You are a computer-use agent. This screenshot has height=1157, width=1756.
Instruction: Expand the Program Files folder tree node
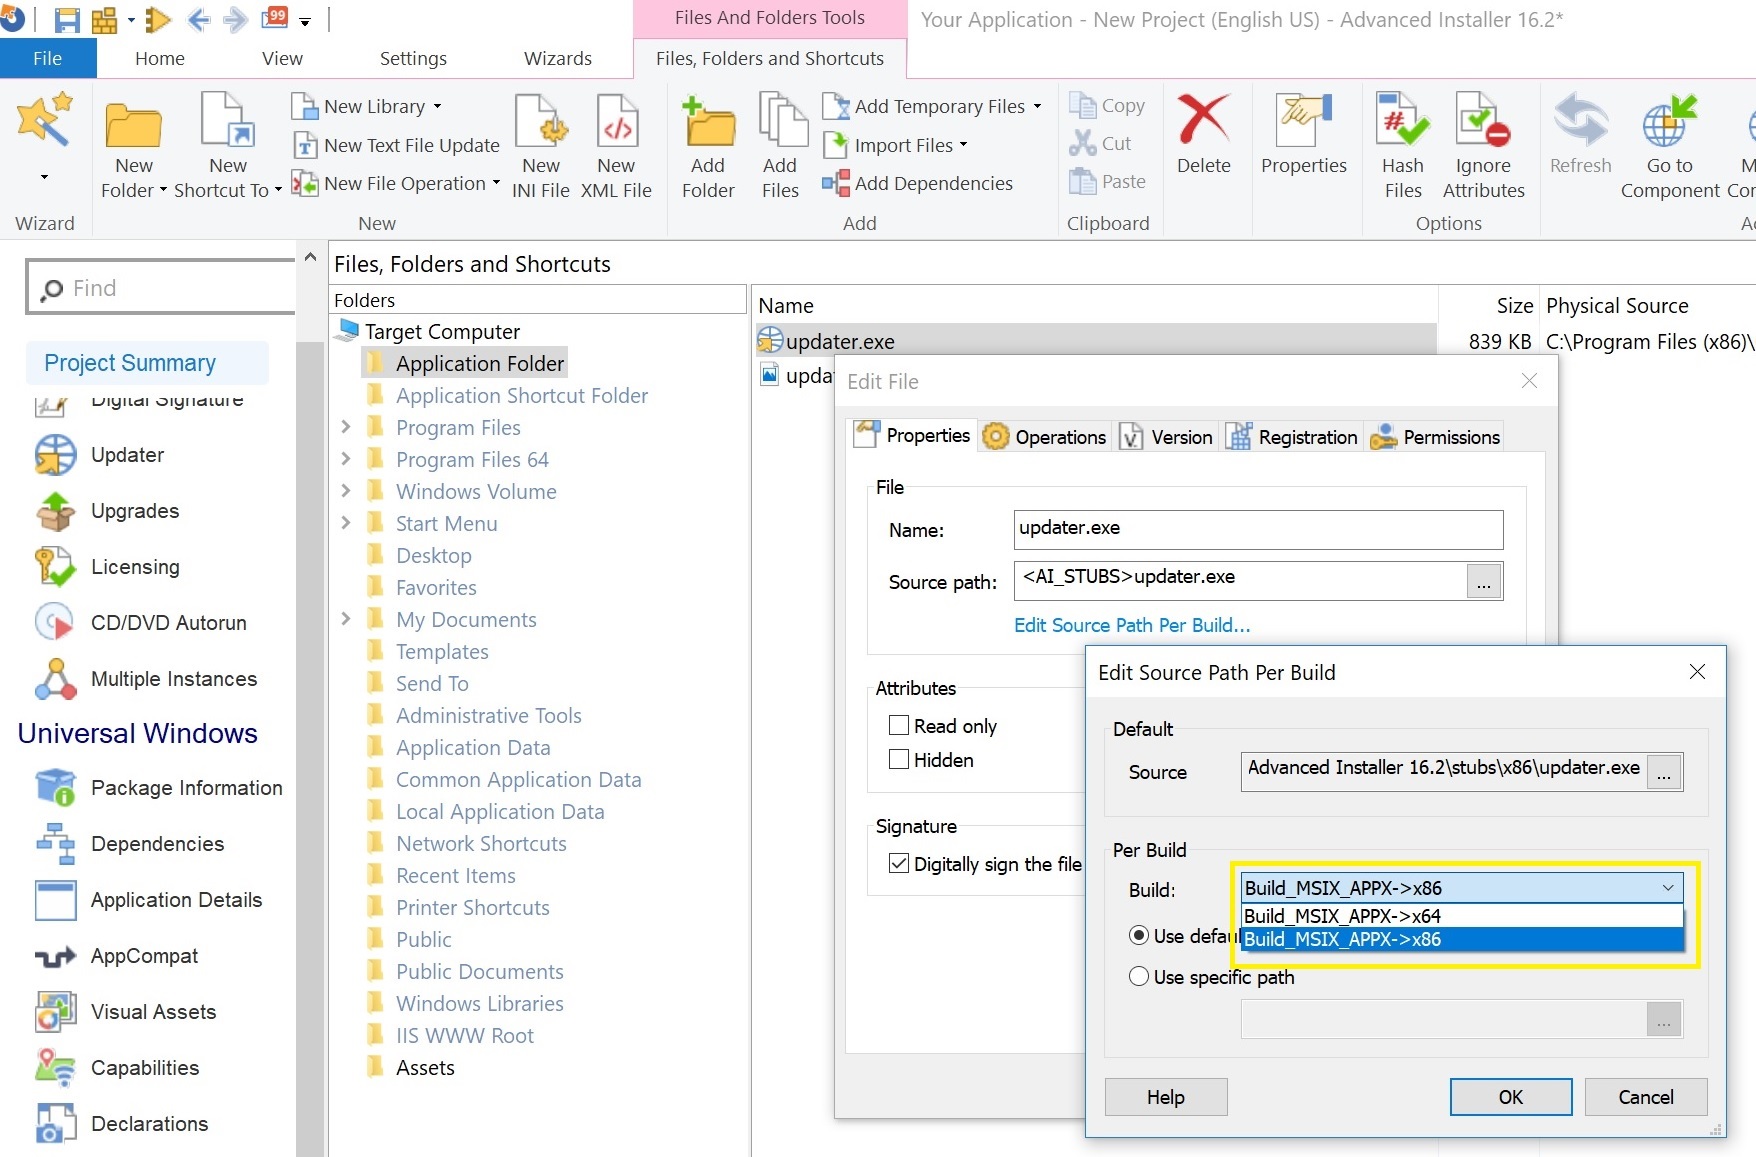tap(346, 428)
